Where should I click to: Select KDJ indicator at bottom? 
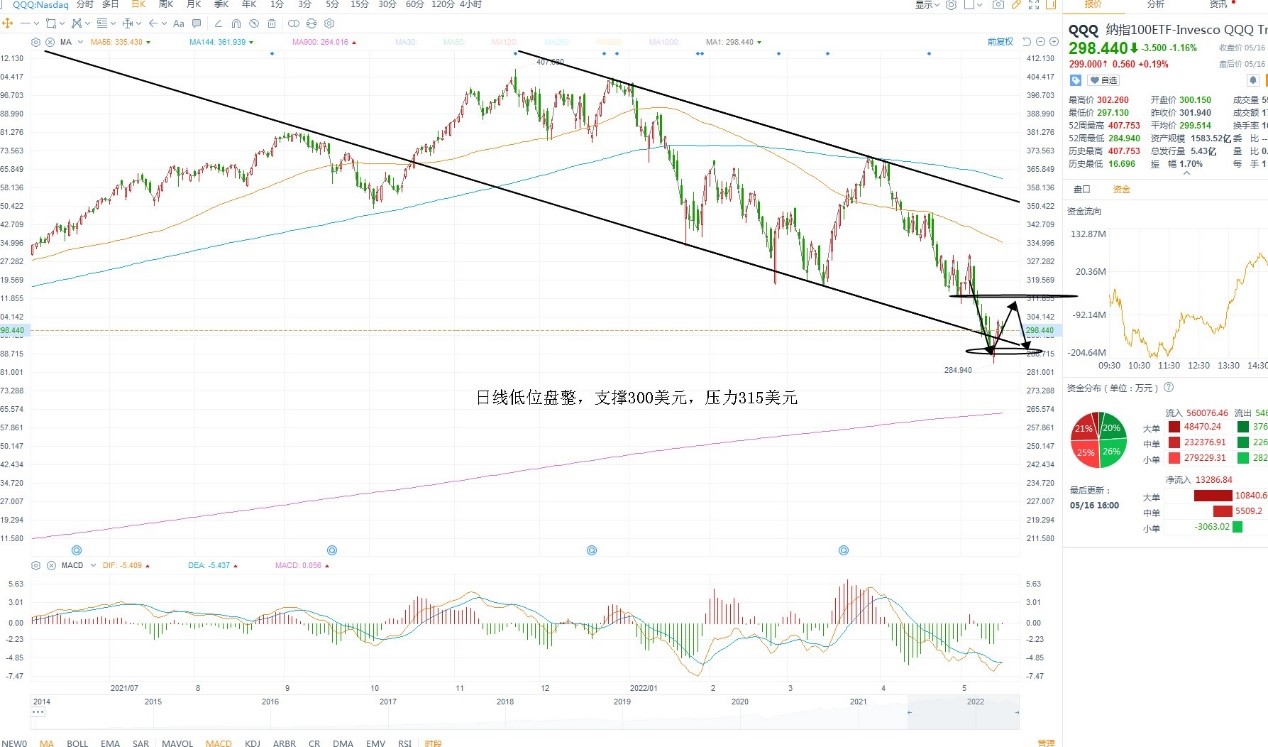252,743
